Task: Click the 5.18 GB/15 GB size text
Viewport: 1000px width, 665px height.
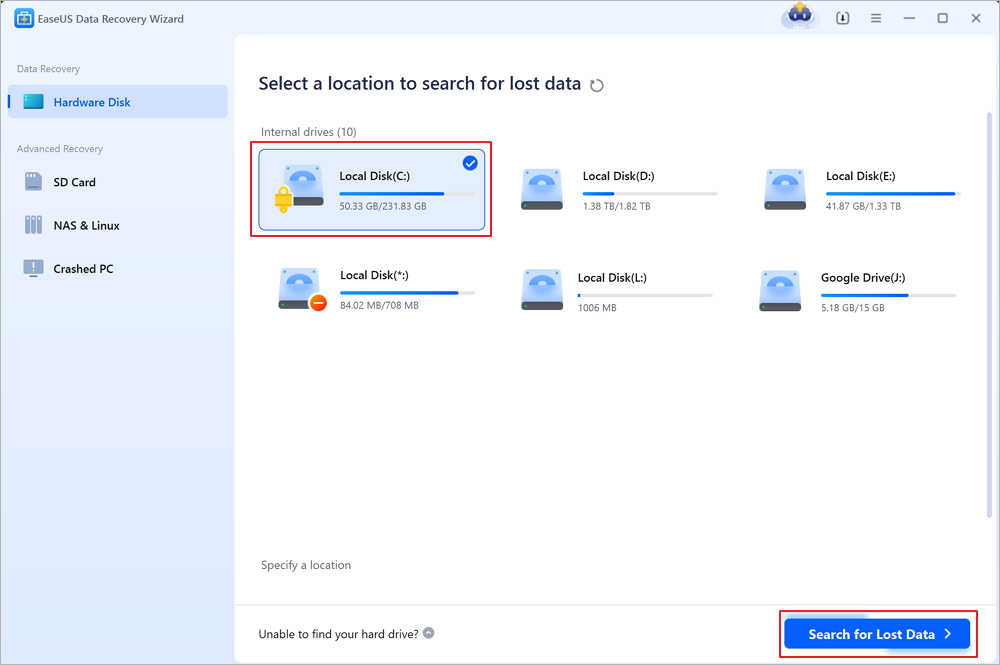Action: (852, 307)
